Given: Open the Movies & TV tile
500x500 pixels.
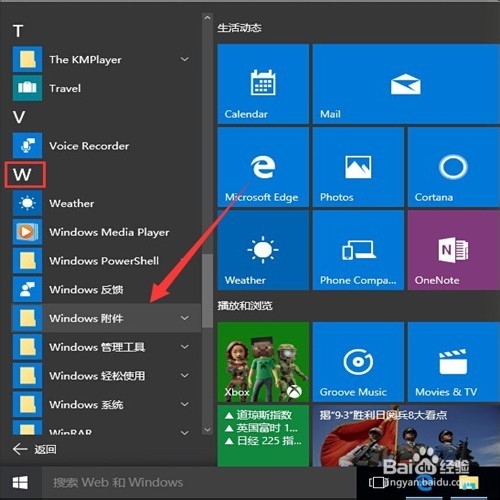Looking at the screenshot, I should point(454,362).
